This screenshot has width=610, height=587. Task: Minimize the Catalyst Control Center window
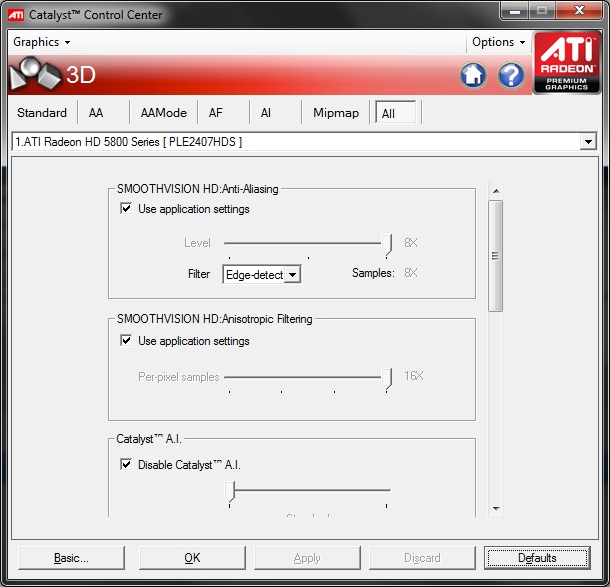coord(515,11)
